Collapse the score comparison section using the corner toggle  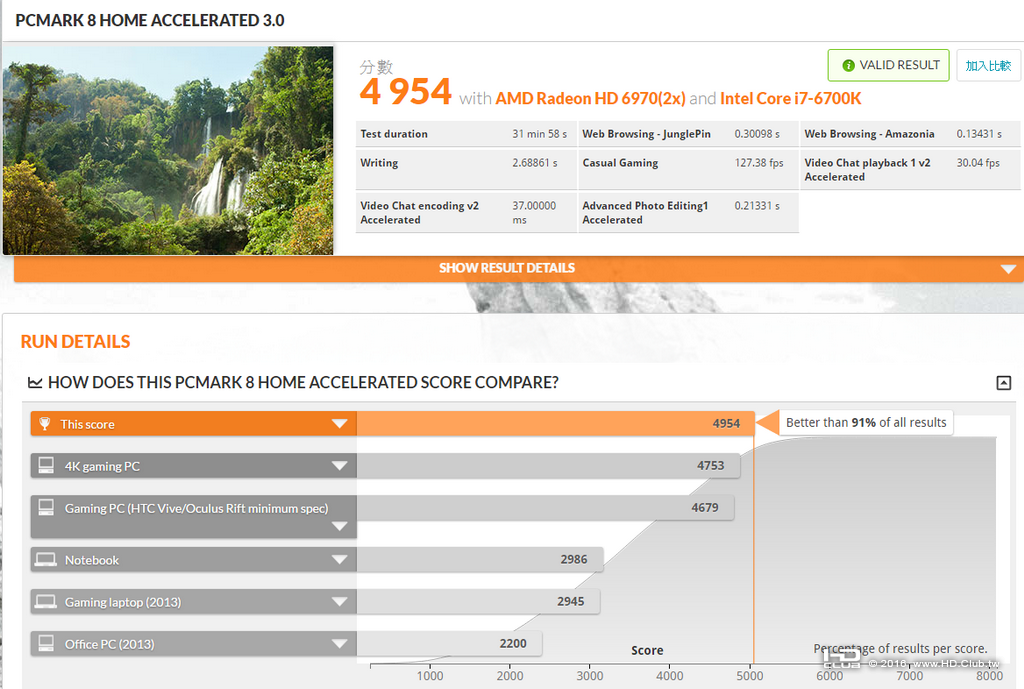pos(1004,383)
